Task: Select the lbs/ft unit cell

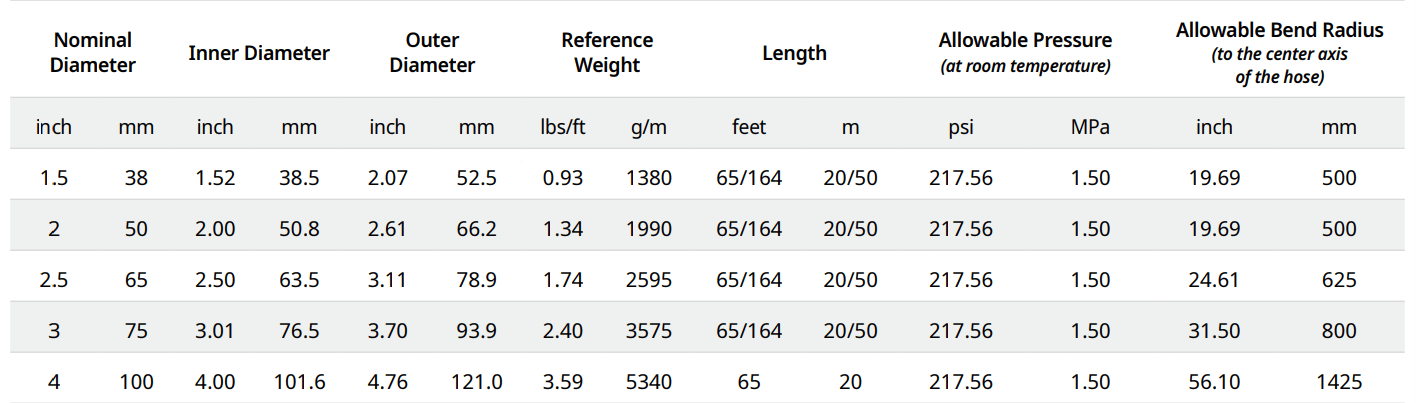Action: click(562, 127)
